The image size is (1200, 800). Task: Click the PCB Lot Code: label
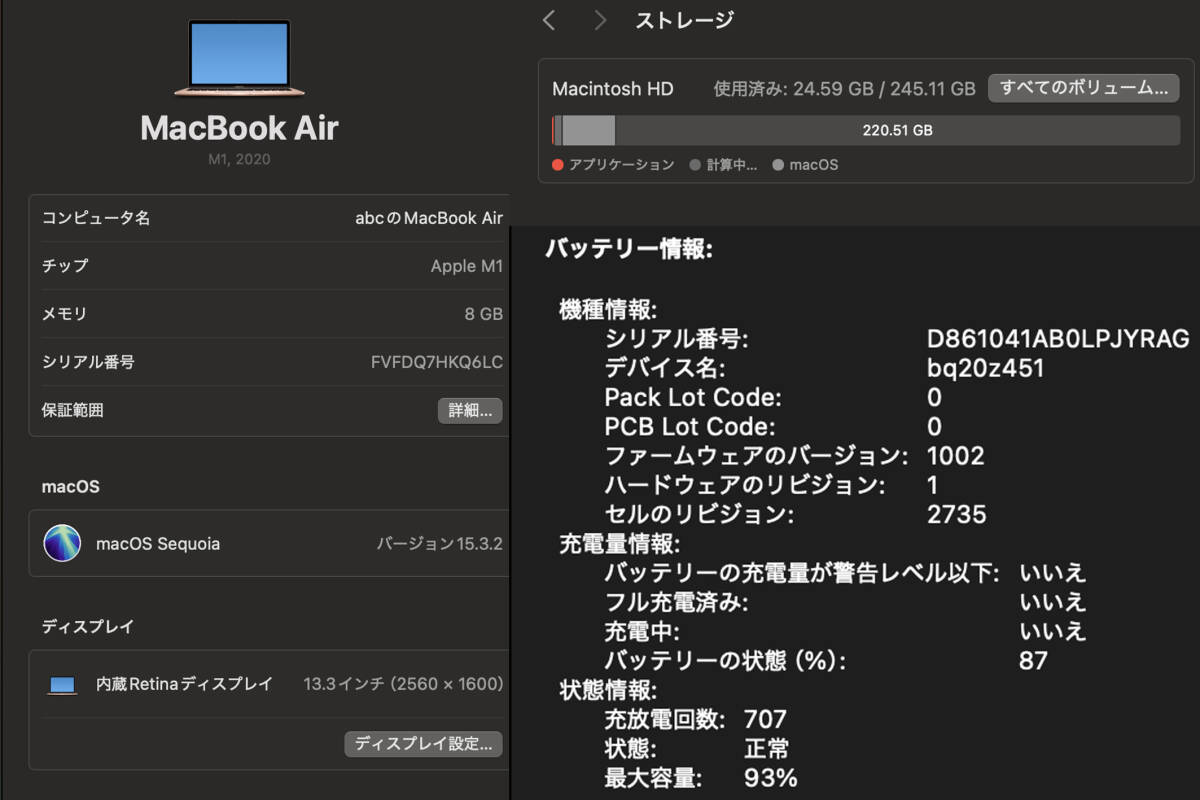tap(690, 427)
